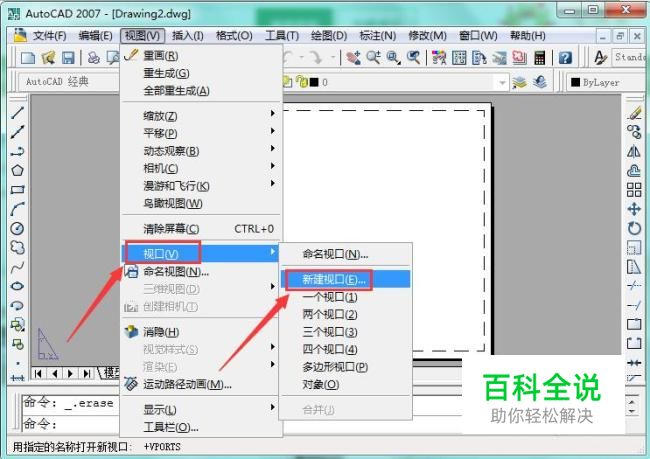Select the Array tool

(634, 190)
